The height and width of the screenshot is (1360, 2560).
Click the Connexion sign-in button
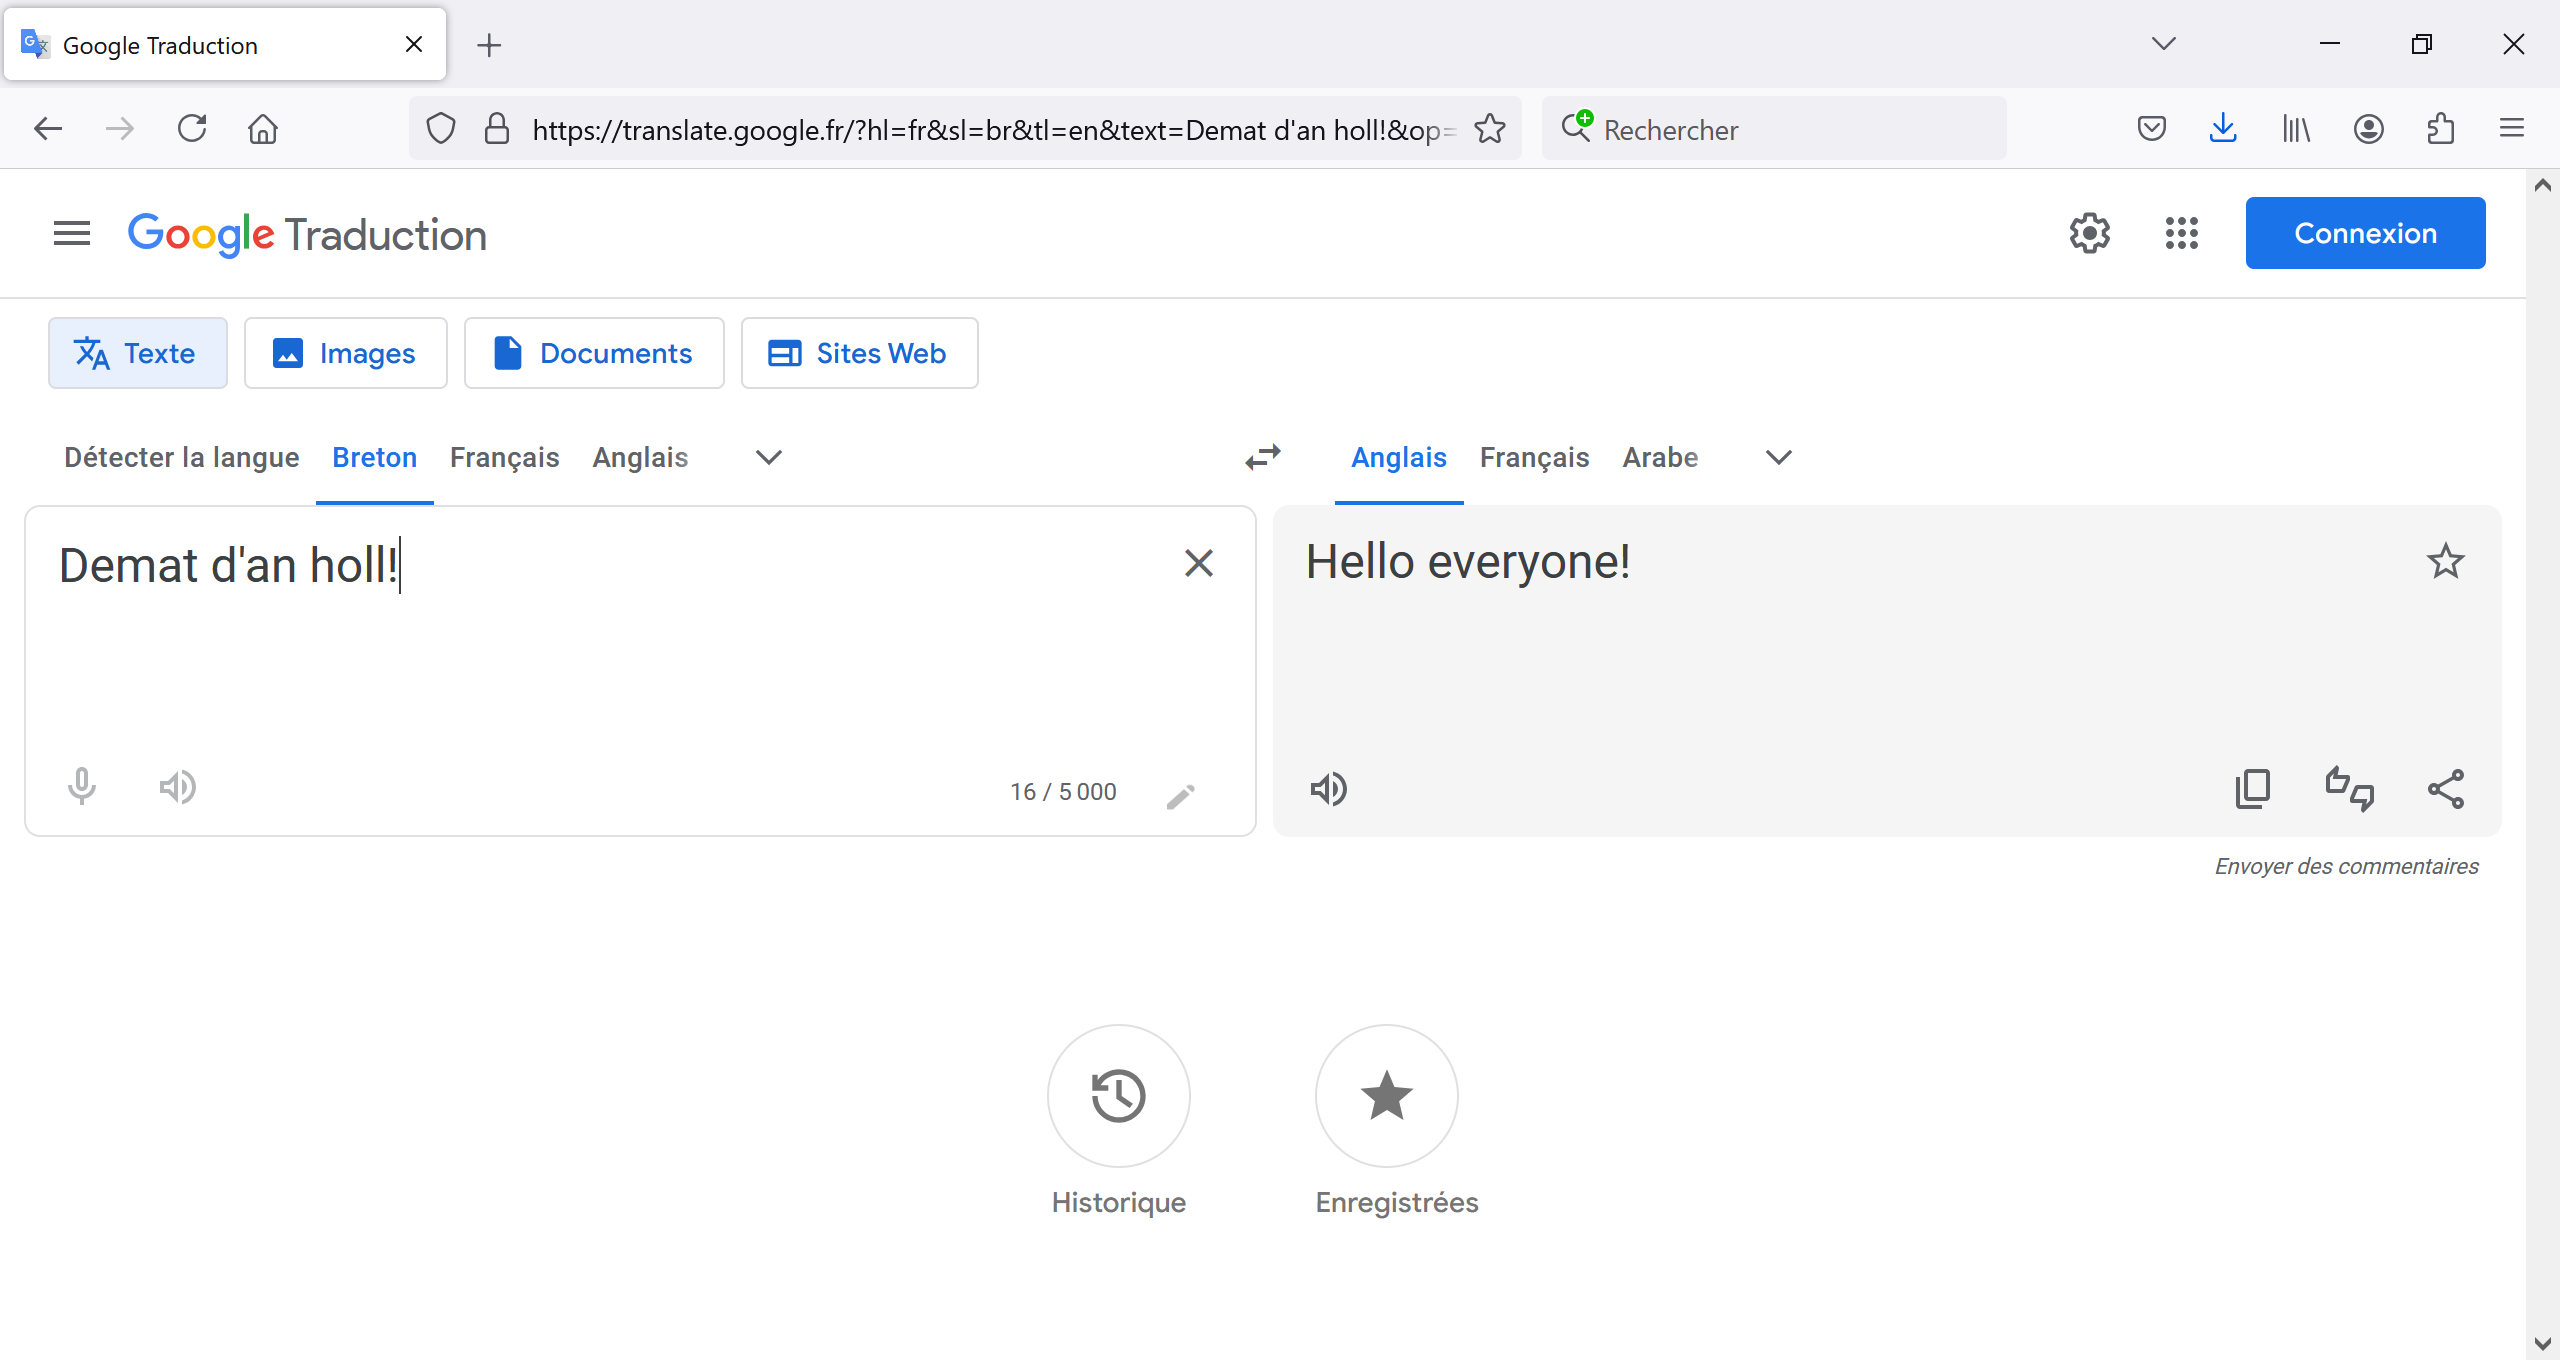point(2365,233)
